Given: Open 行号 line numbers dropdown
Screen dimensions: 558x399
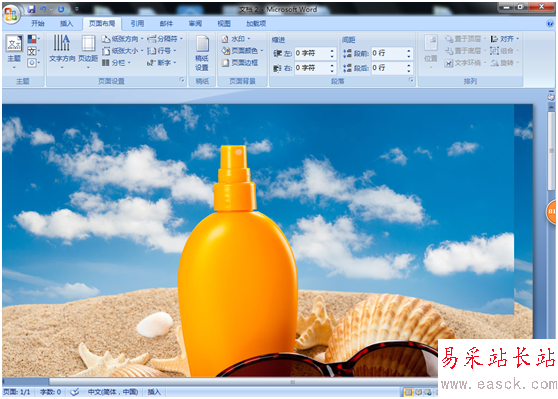Looking at the screenshot, I should [x=162, y=51].
